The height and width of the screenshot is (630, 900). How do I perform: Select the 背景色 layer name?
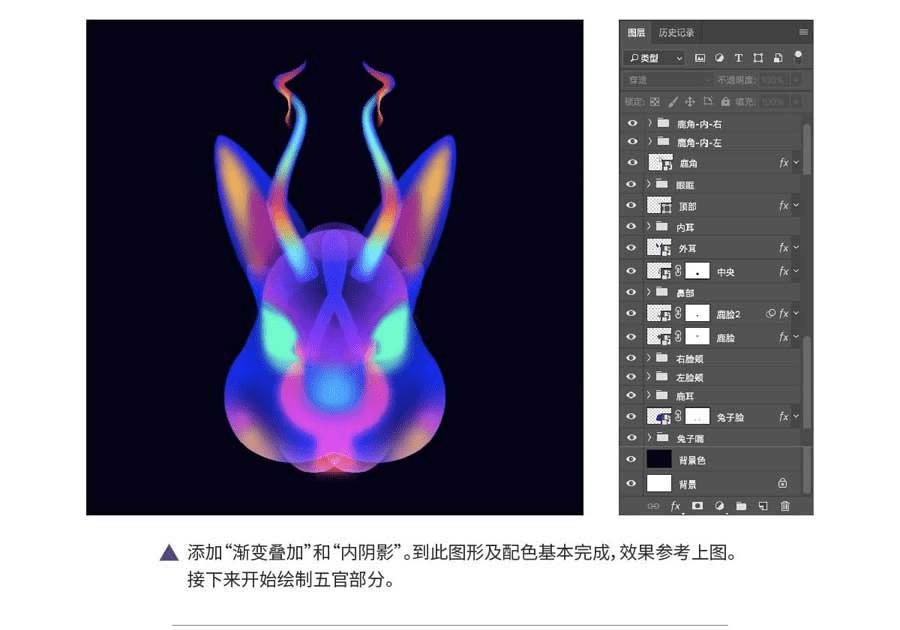pos(692,460)
